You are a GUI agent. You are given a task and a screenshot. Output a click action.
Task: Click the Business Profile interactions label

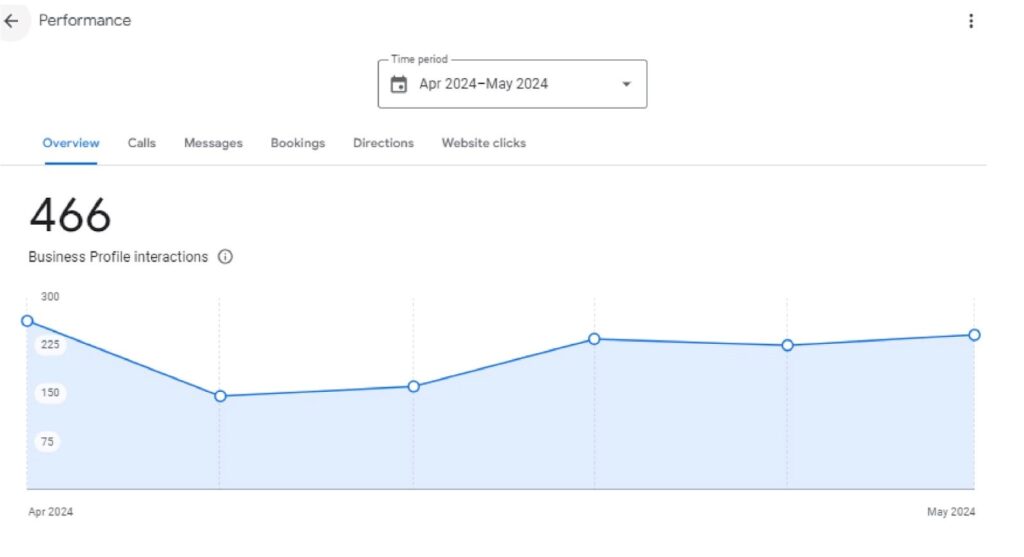coord(118,257)
